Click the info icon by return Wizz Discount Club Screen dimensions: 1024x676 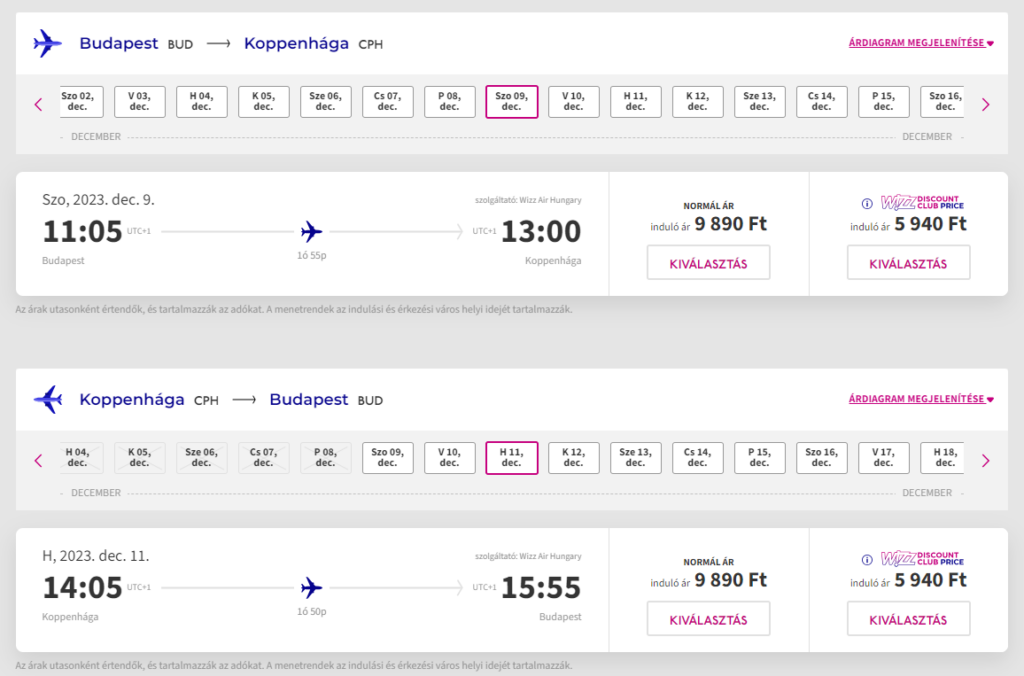pos(867,560)
